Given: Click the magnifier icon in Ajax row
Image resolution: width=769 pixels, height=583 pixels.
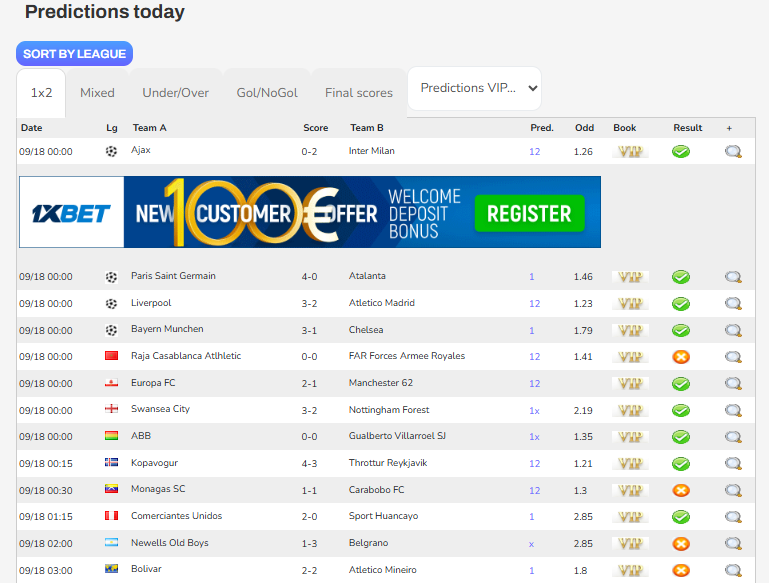Looking at the screenshot, I should [733, 152].
